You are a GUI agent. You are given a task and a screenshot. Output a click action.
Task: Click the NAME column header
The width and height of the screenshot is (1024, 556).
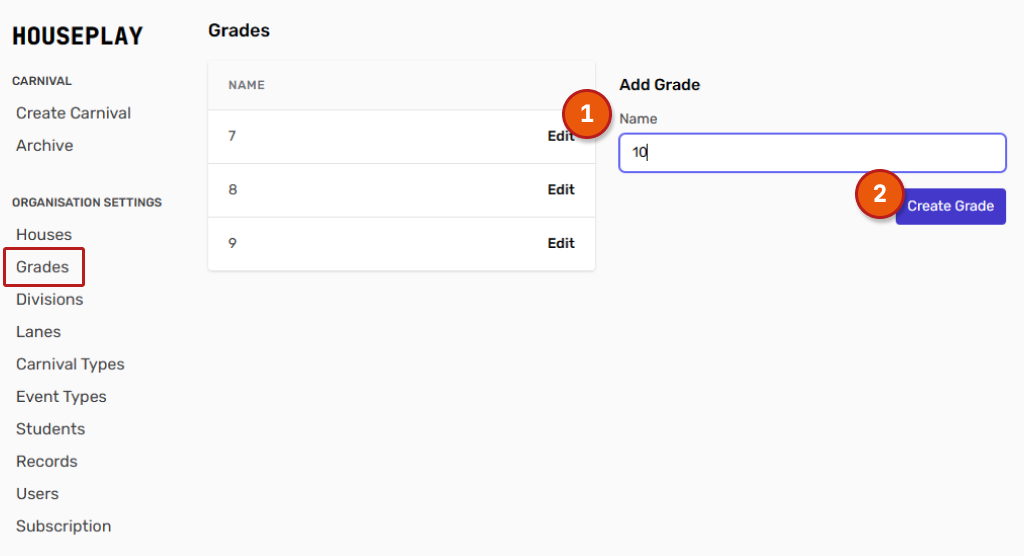pyautogui.click(x=246, y=85)
